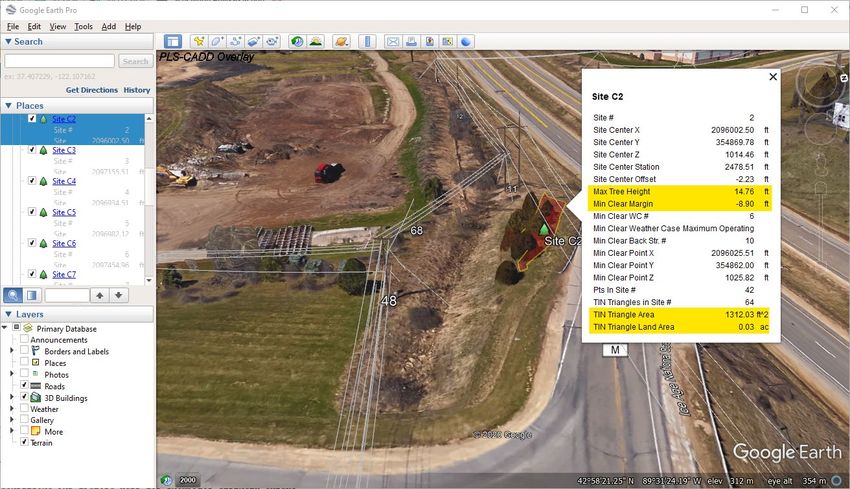Add a polygon with toolbar tool
Image resolution: width=850 pixels, height=489 pixels.
[x=217, y=41]
